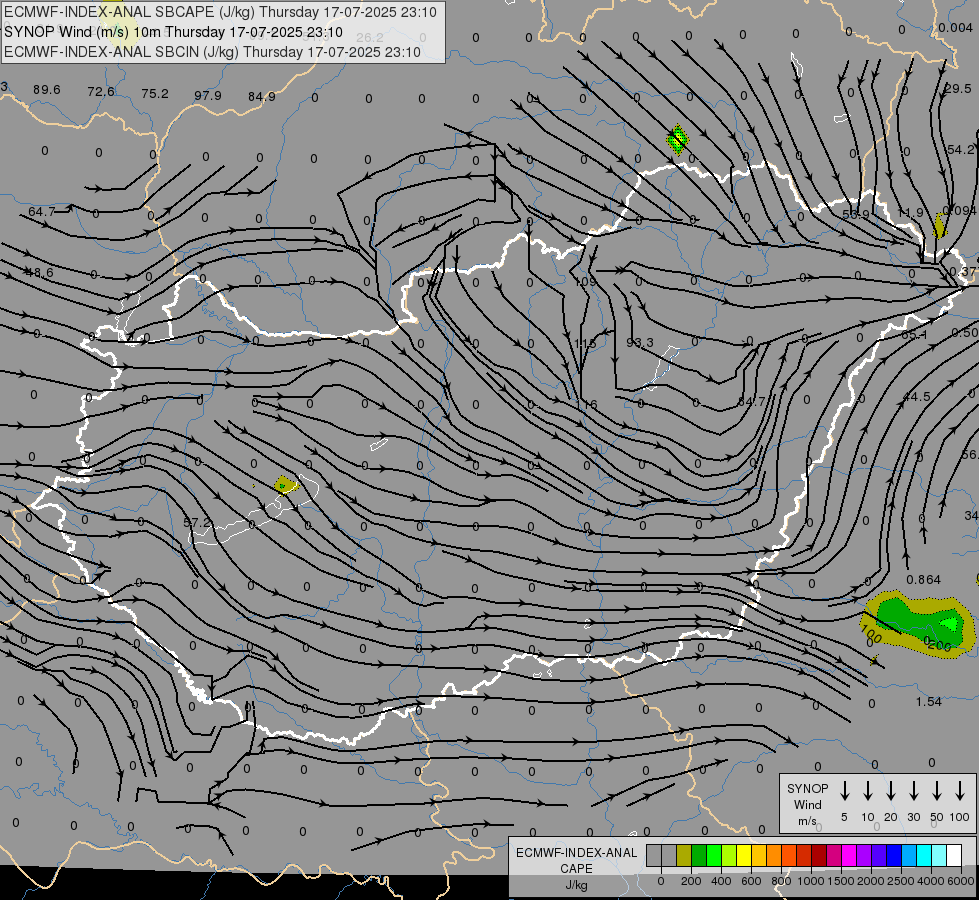
Task: Click the 5 m/s wind arrow in legend
Action: pos(844,791)
